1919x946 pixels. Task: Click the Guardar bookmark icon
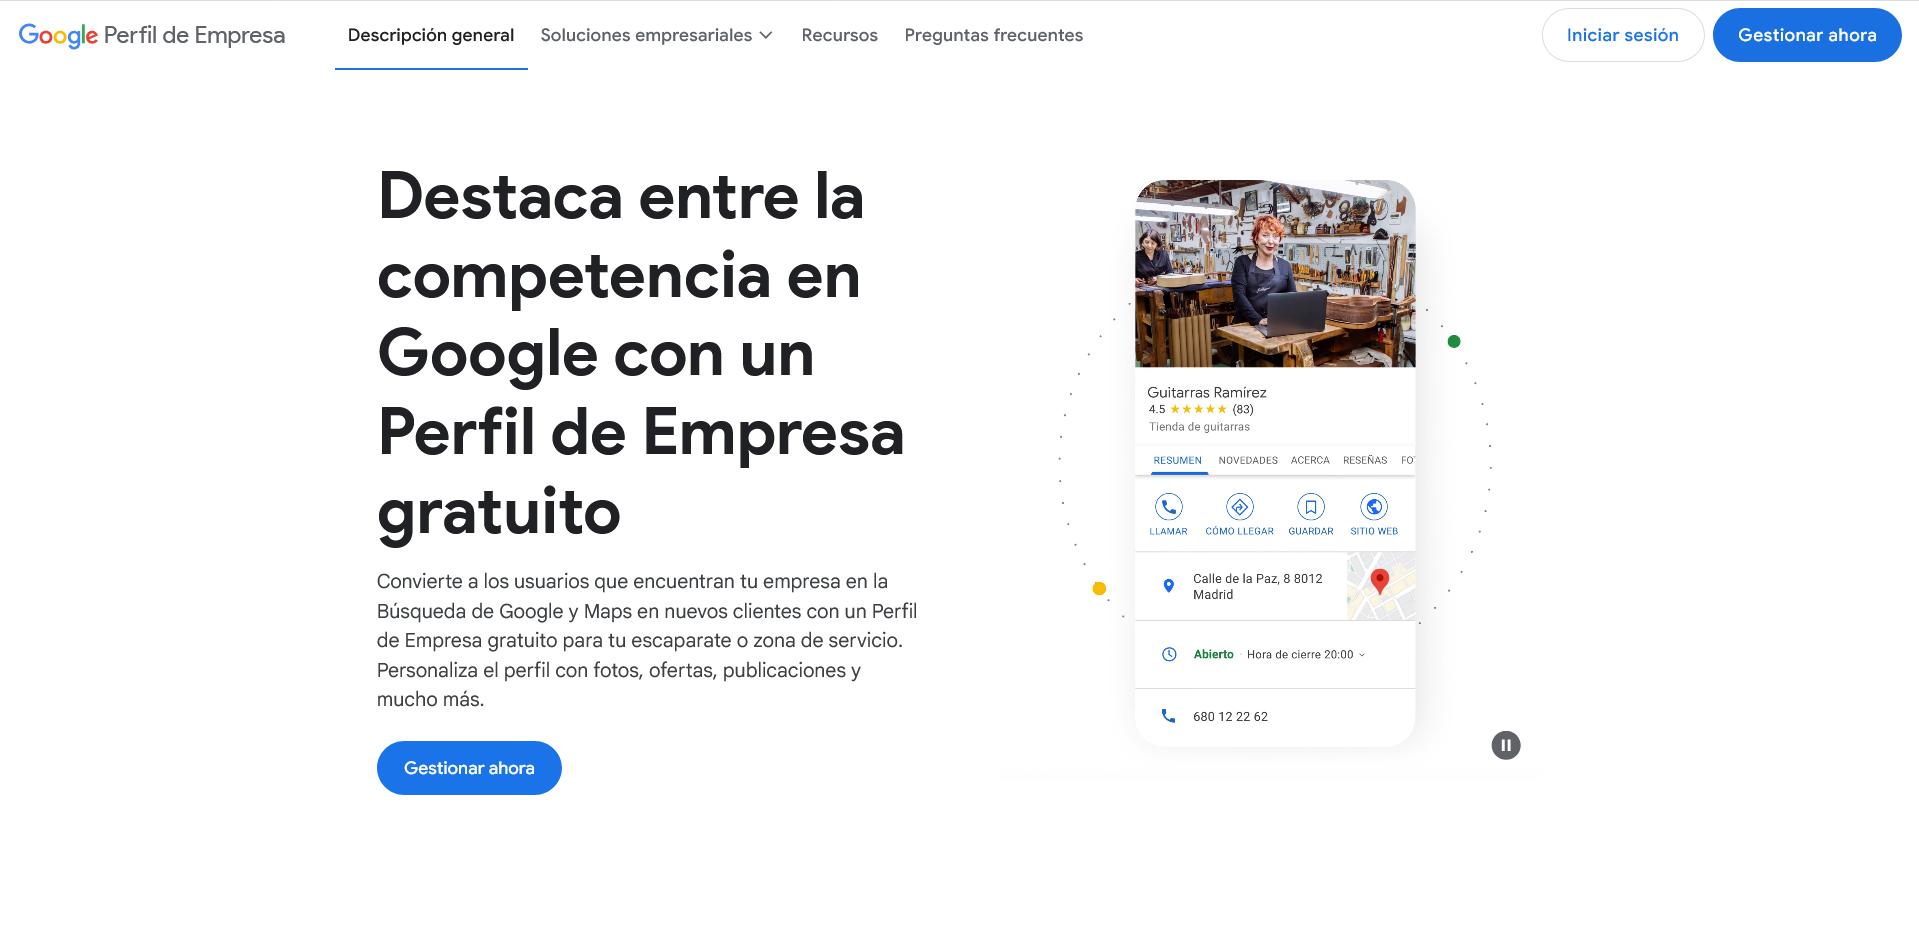click(1311, 507)
